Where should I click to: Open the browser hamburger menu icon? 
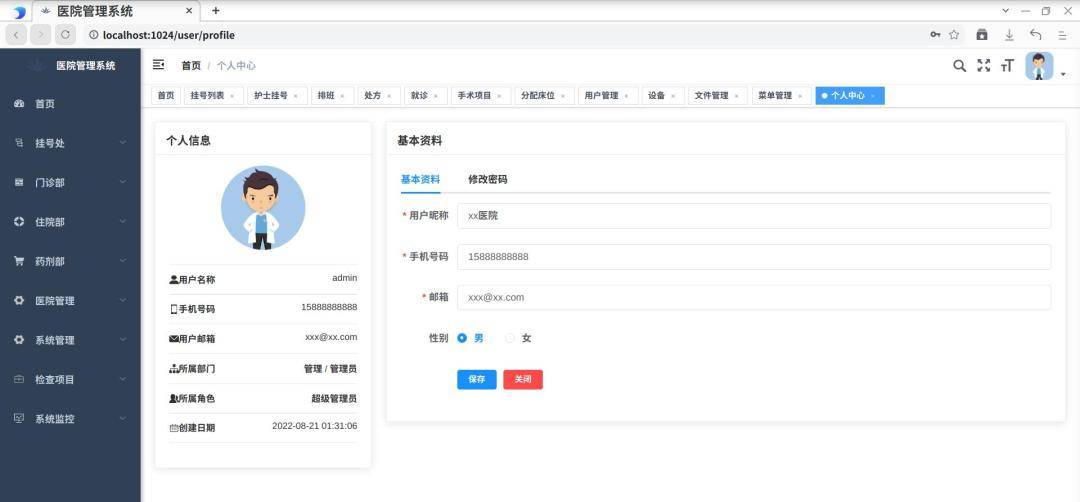pos(1063,34)
